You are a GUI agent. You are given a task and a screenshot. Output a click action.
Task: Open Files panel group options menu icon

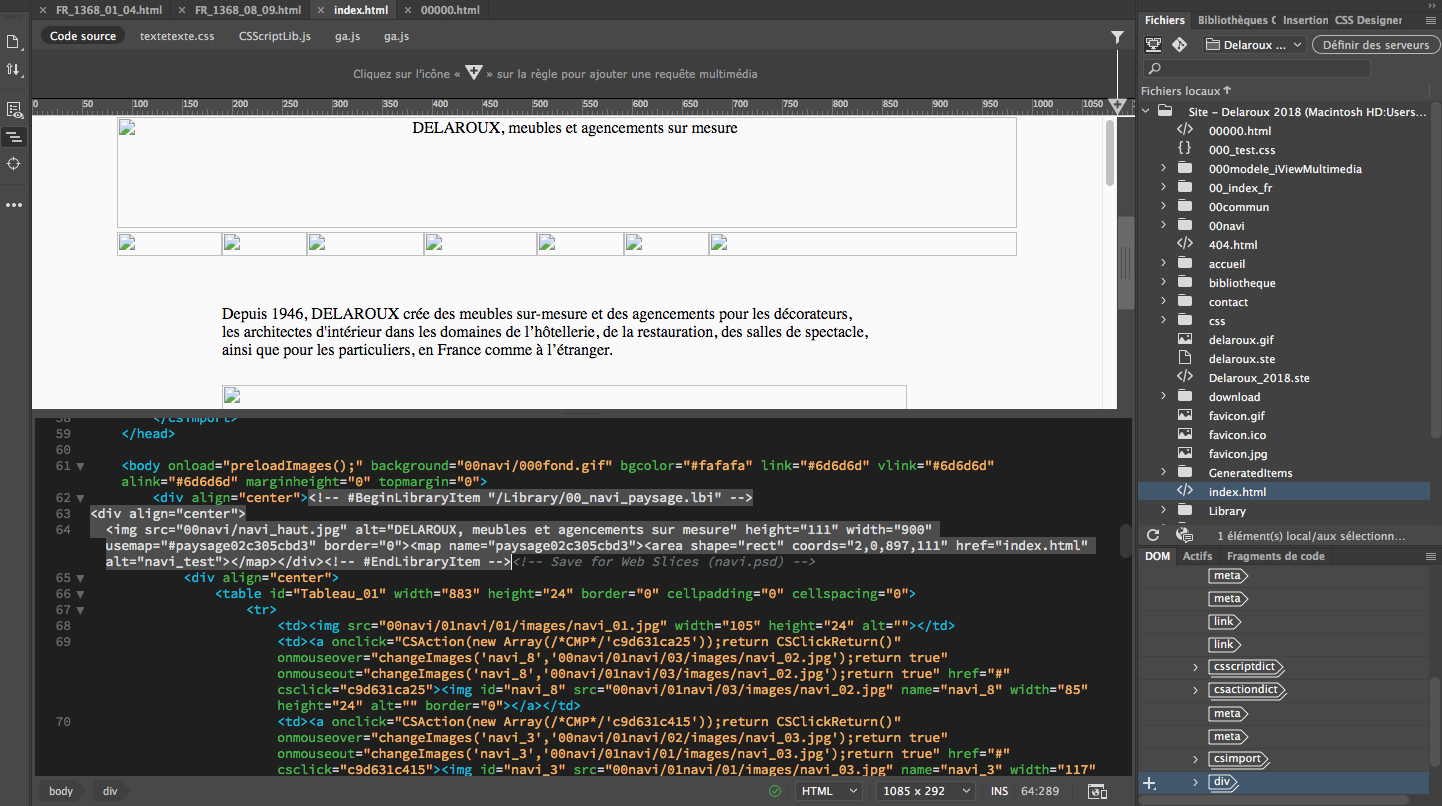[1430, 20]
